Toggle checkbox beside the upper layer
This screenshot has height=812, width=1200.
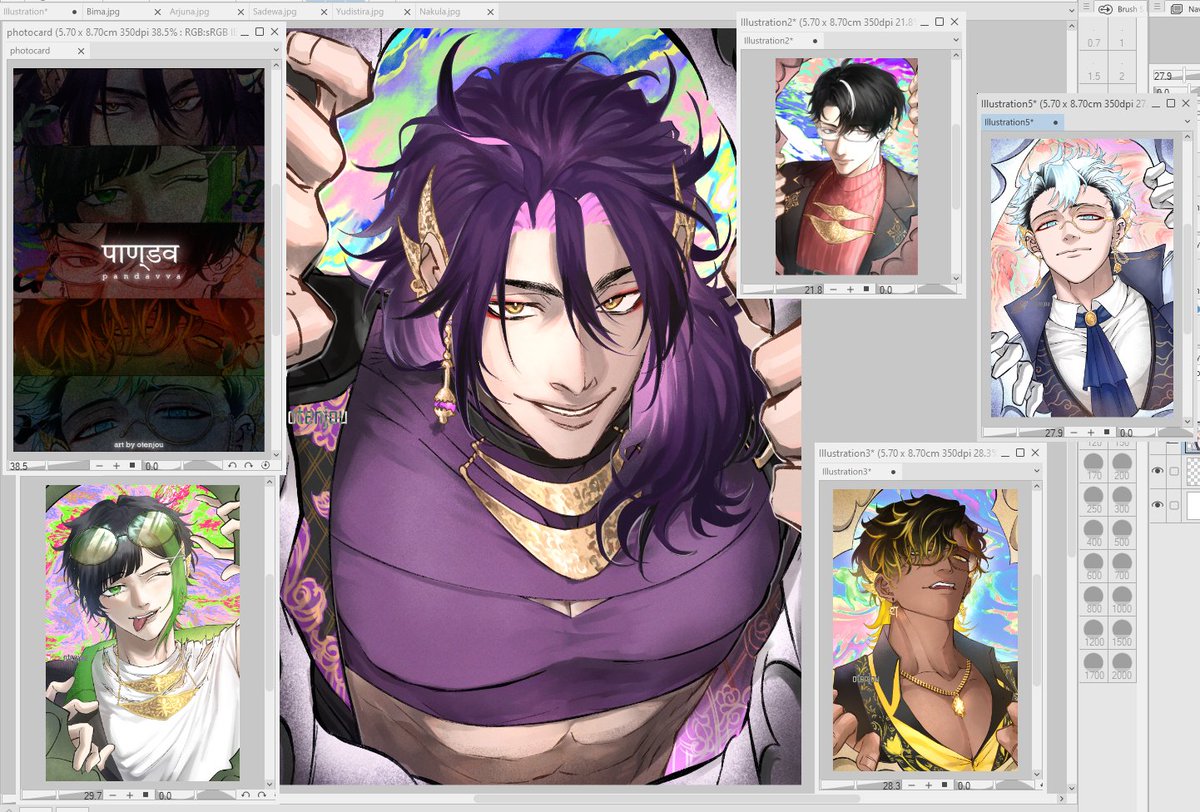point(1174,472)
